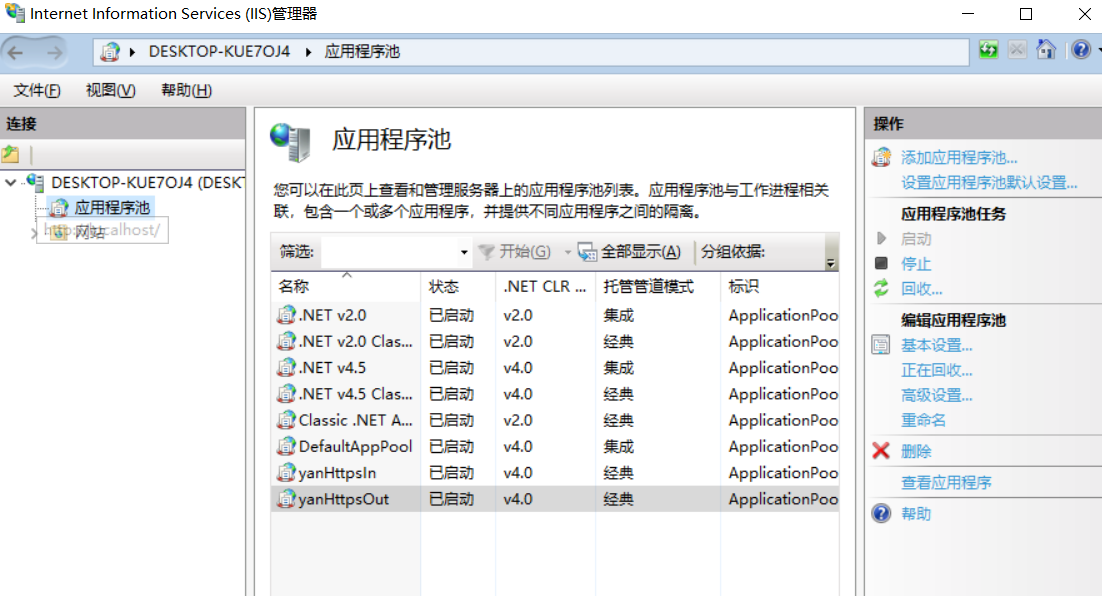
Task: Collapse the DESKTOP-KUE7OJ4 server tree node
Action: pos(11,183)
